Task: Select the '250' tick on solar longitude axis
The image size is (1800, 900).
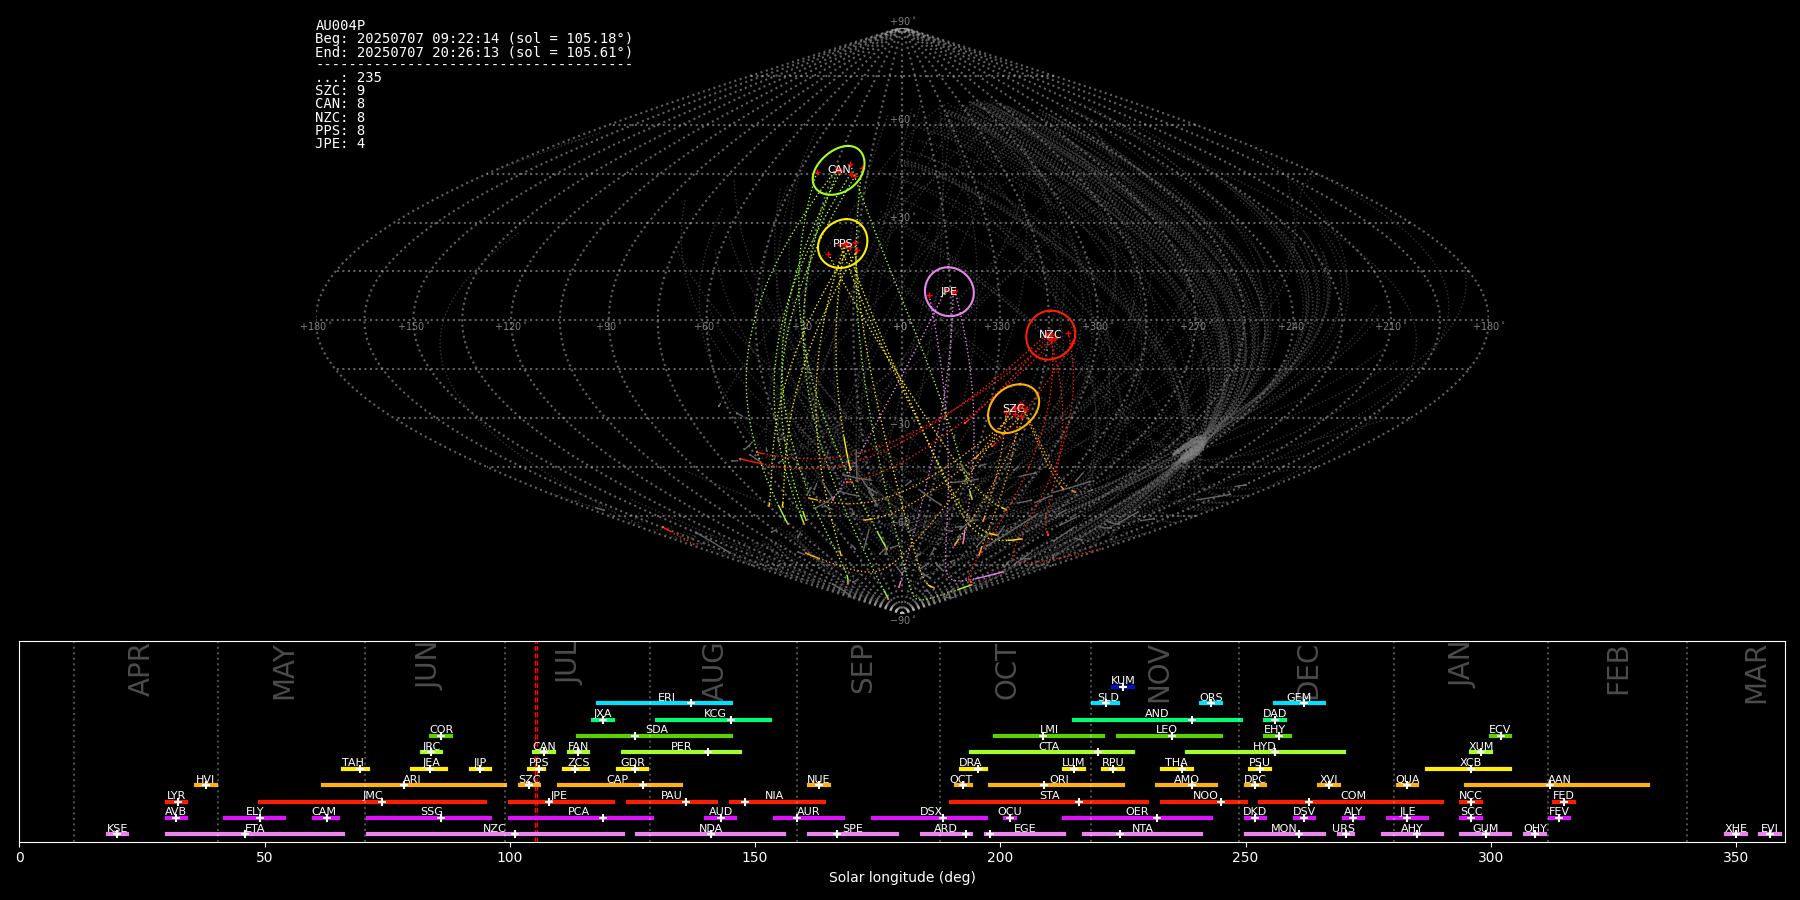Action: [1245, 858]
